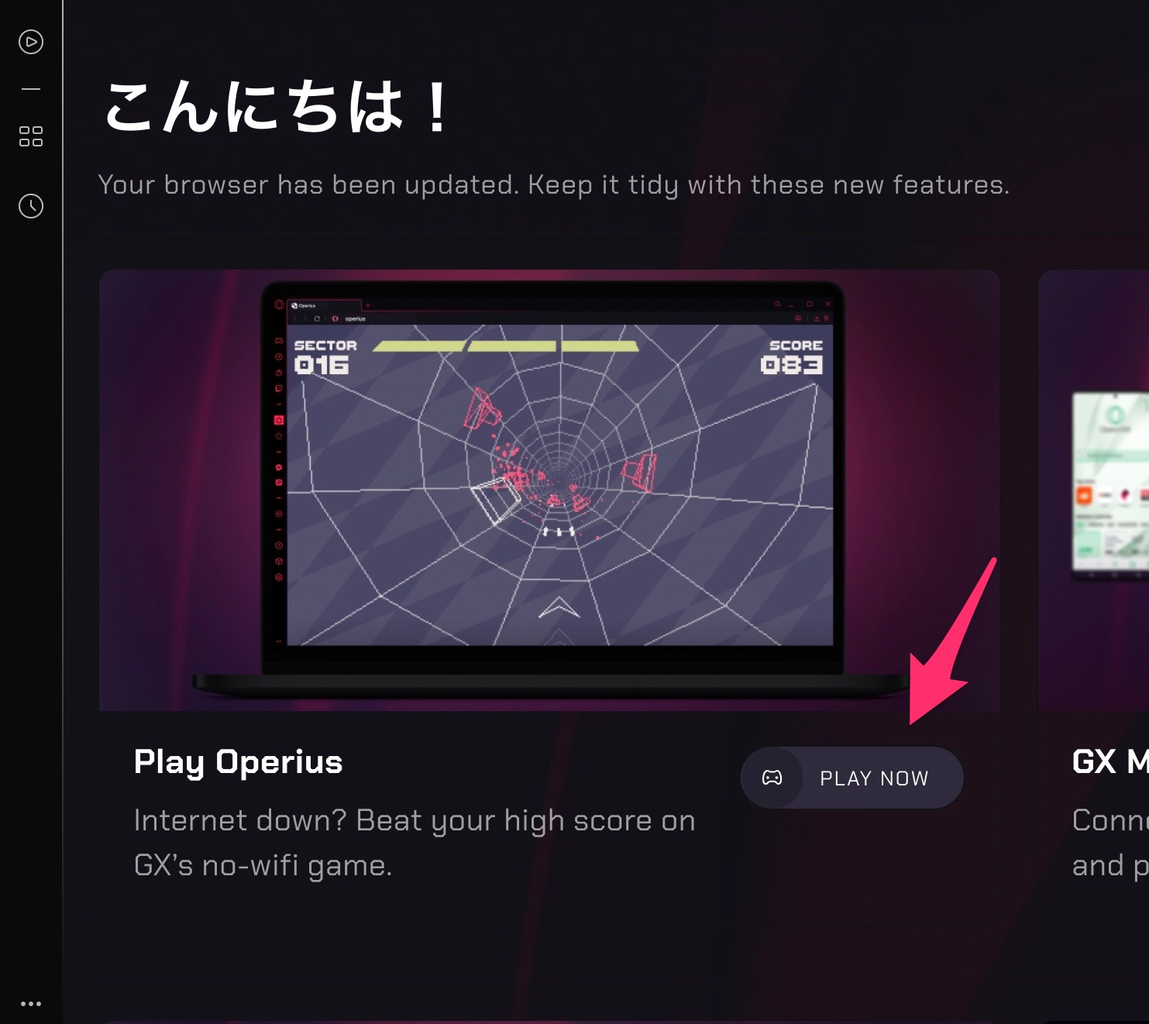Click the SCORE 083 counter
The image size is (1149, 1024).
[791, 356]
